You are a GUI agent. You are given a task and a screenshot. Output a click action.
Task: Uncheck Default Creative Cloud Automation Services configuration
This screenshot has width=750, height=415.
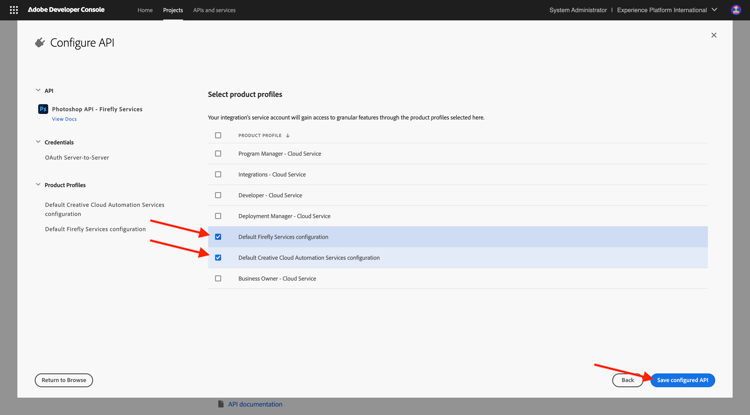click(x=218, y=258)
